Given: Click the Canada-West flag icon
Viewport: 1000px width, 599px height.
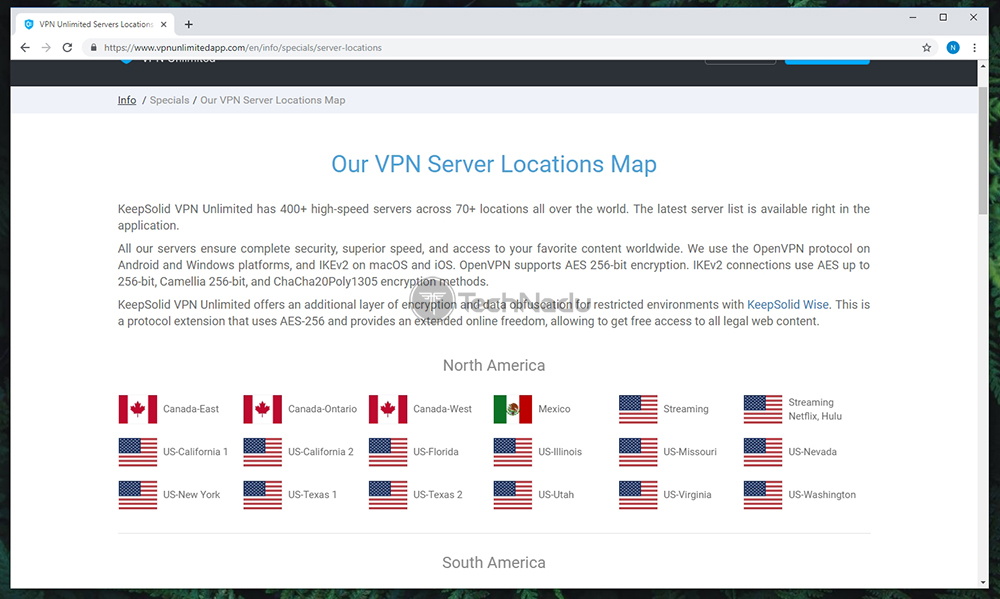Looking at the screenshot, I should click(x=388, y=409).
